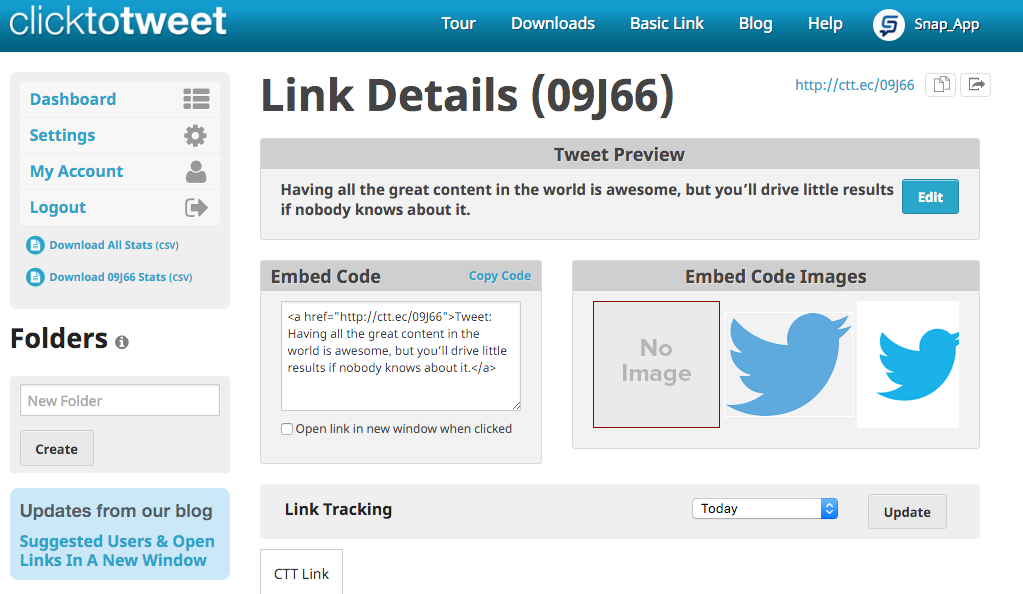Image resolution: width=1023 pixels, height=594 pixels.
Task: Open the Blog navigation item
Action: [756, 23]
